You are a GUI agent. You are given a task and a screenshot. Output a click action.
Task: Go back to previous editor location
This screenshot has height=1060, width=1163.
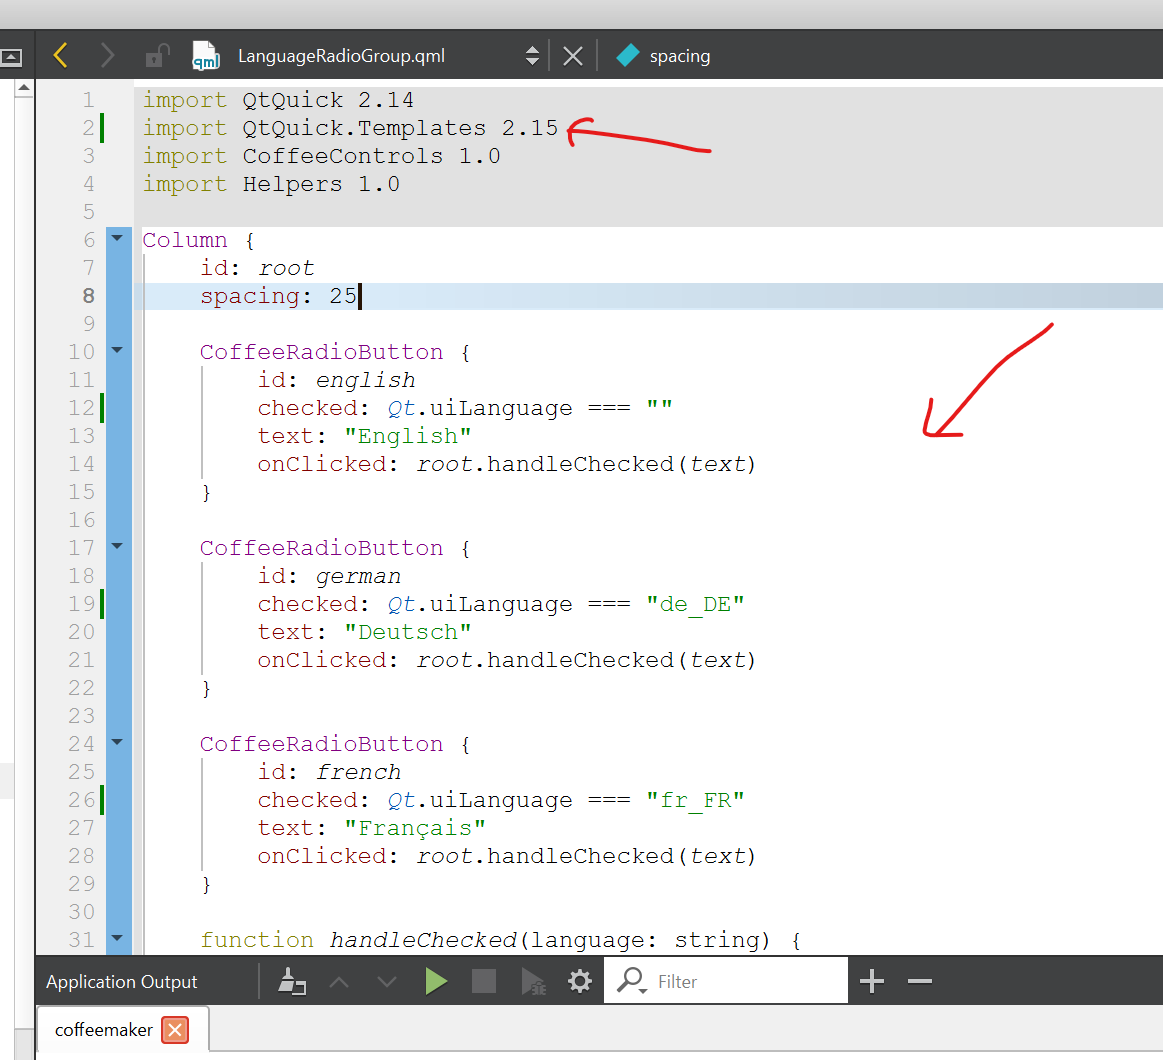61,56
